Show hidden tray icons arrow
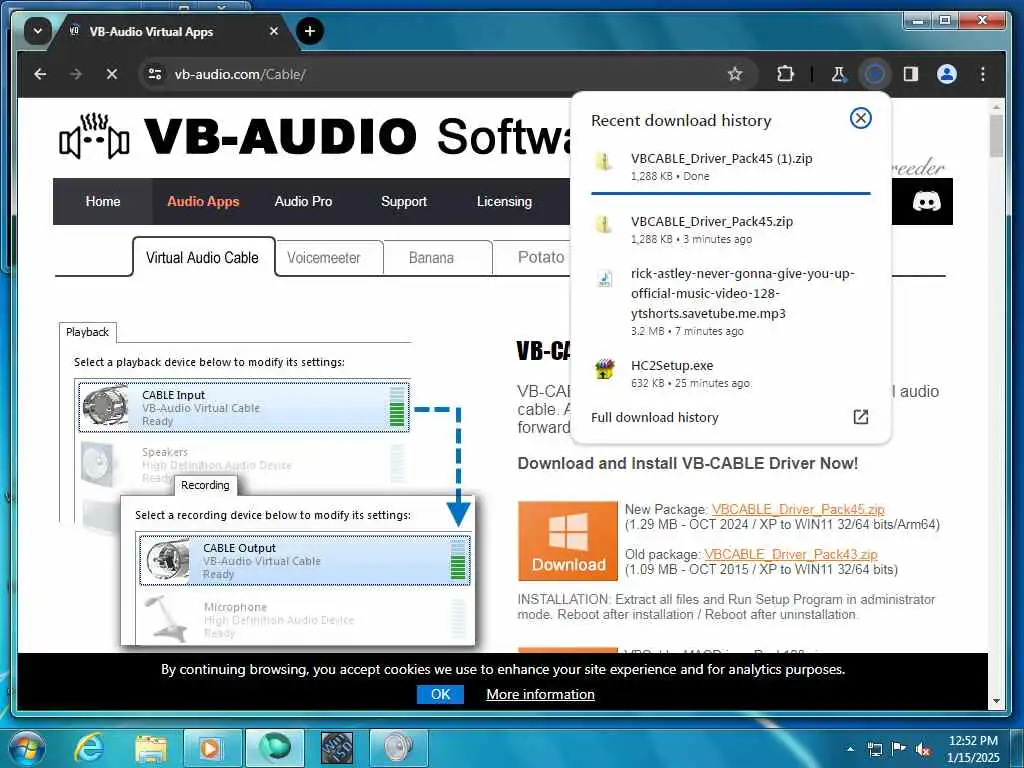1024x768 pixels. click(x=850, y=749)
